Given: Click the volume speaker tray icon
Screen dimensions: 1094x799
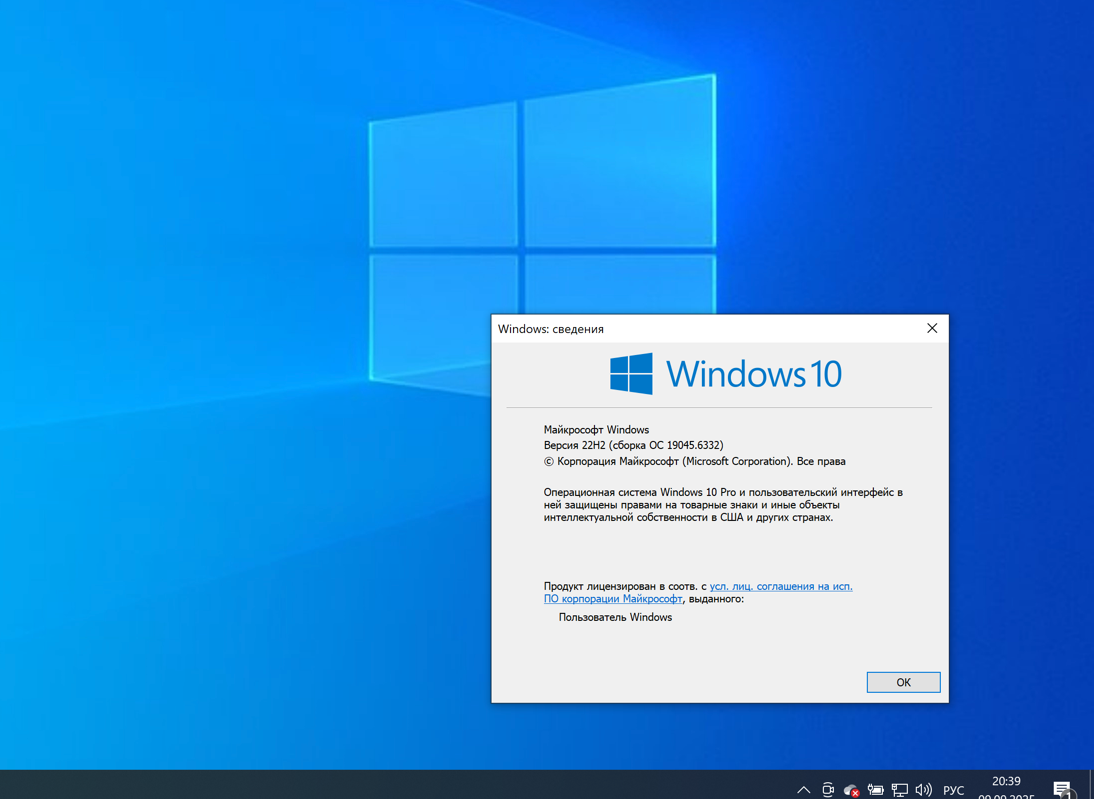Looking at the screenshot, I should coord(922,789).
